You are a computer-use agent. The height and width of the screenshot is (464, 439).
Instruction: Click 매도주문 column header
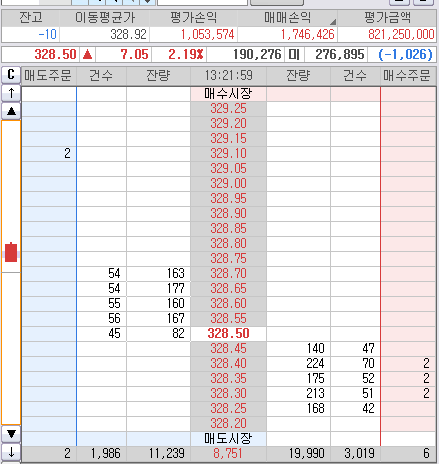48,75
